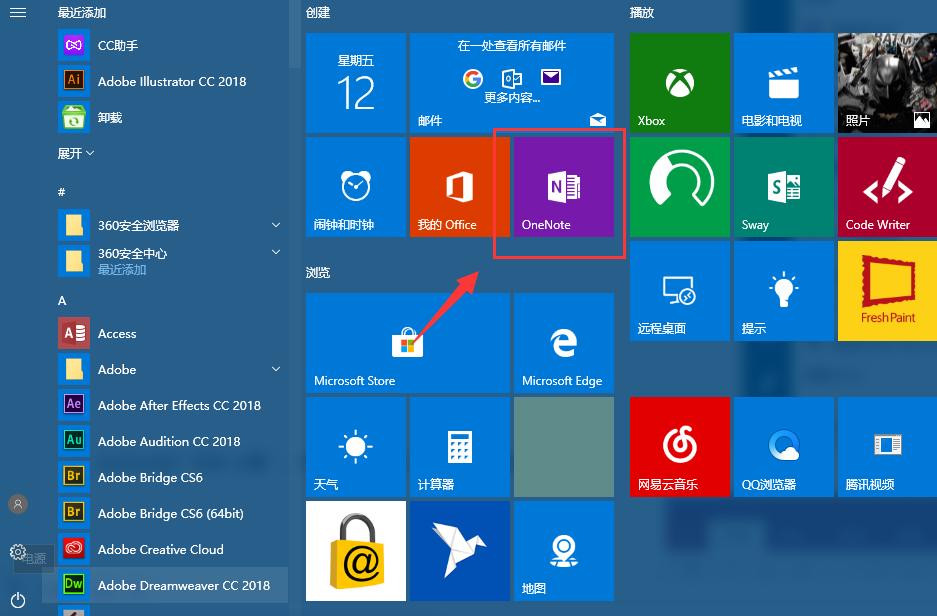Launch Code Writer

tap(886, 187)
